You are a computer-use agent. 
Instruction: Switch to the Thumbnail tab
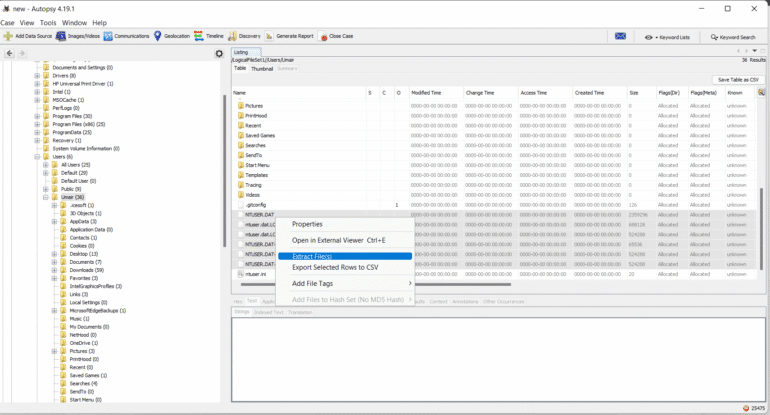pos(262,69)
